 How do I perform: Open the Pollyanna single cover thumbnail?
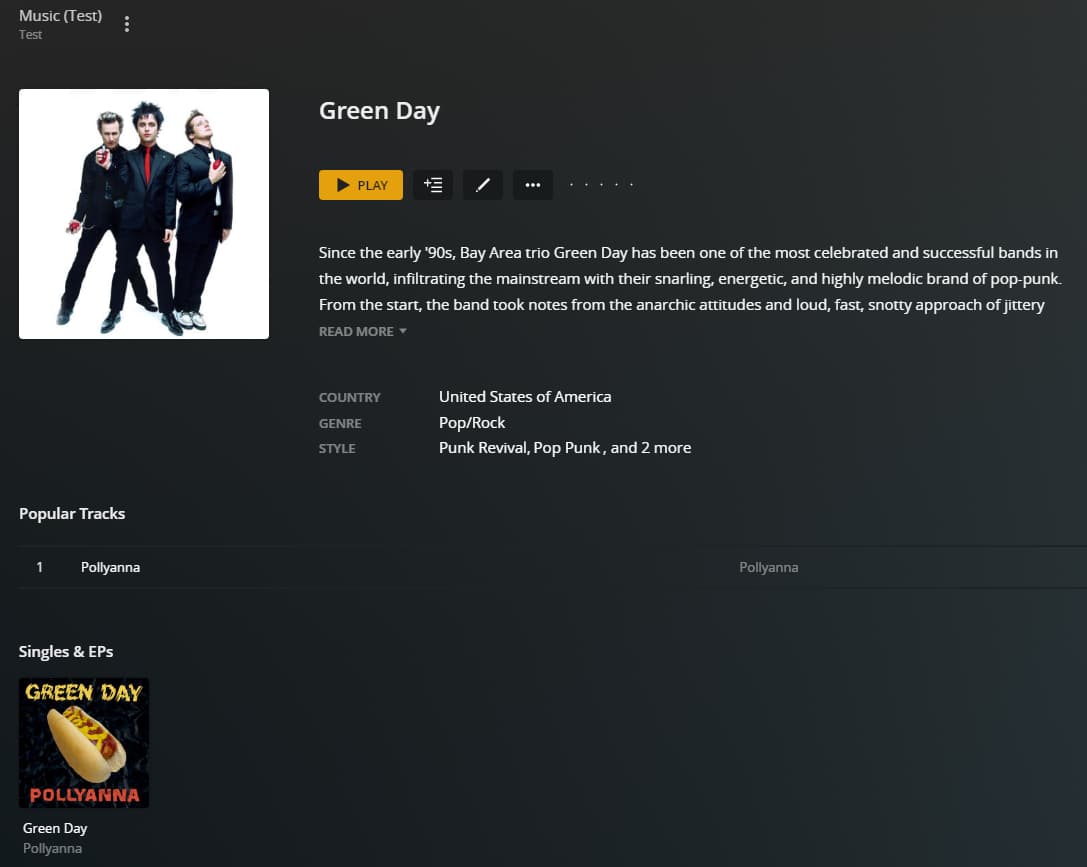[x=84, y=743]
